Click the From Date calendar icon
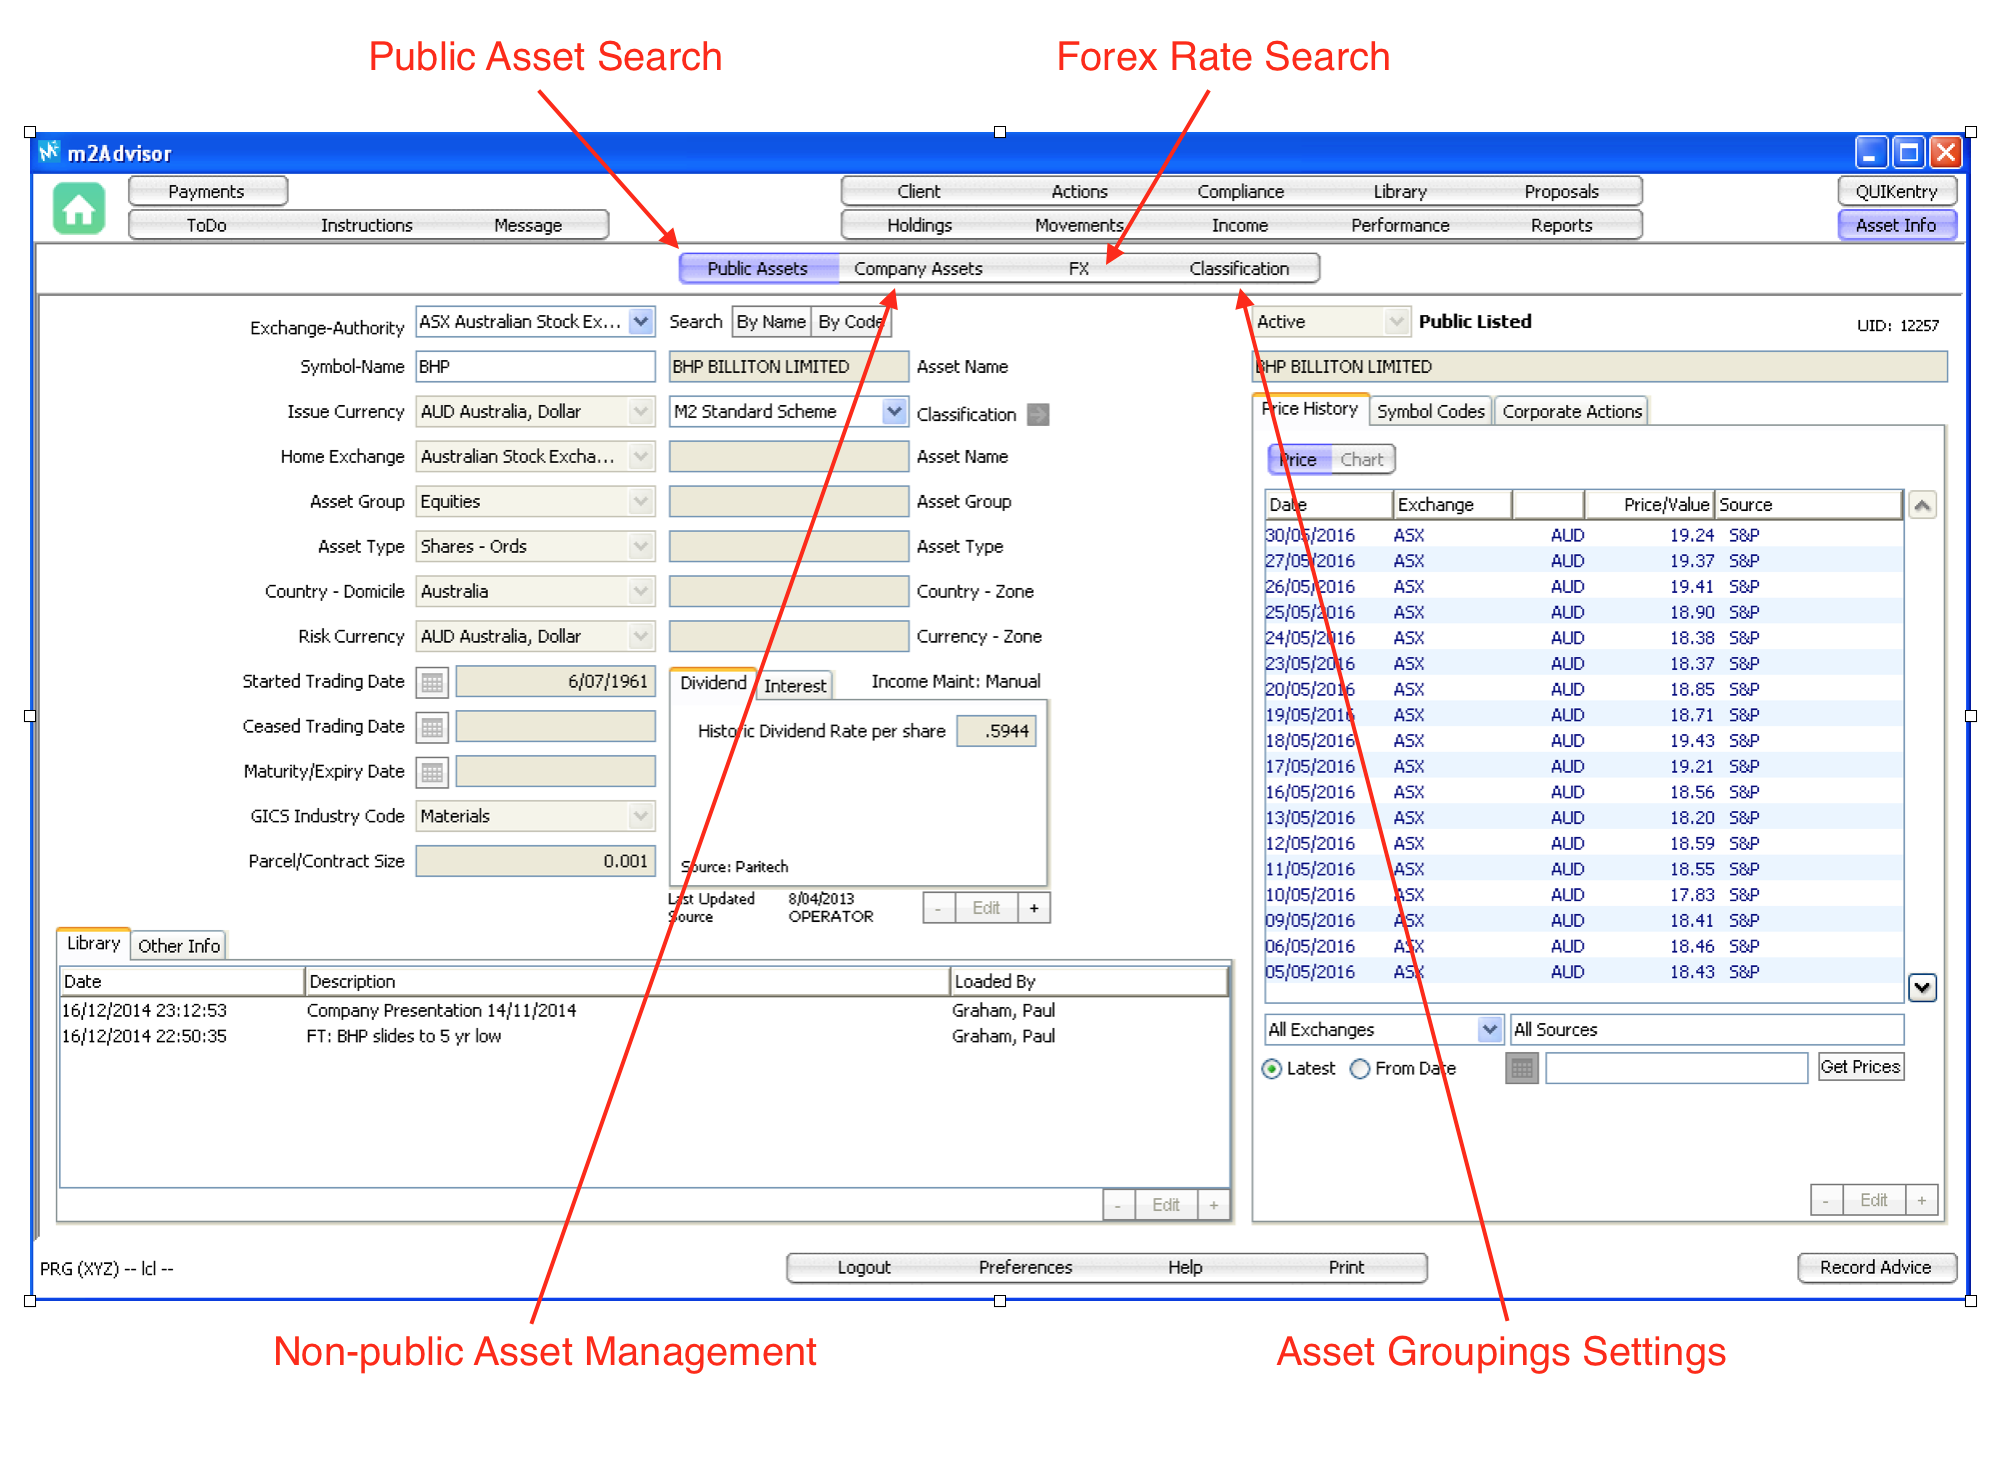Image resolution: width=2004 pixels, height=1458 pixels. (x=1521, y=1069)
